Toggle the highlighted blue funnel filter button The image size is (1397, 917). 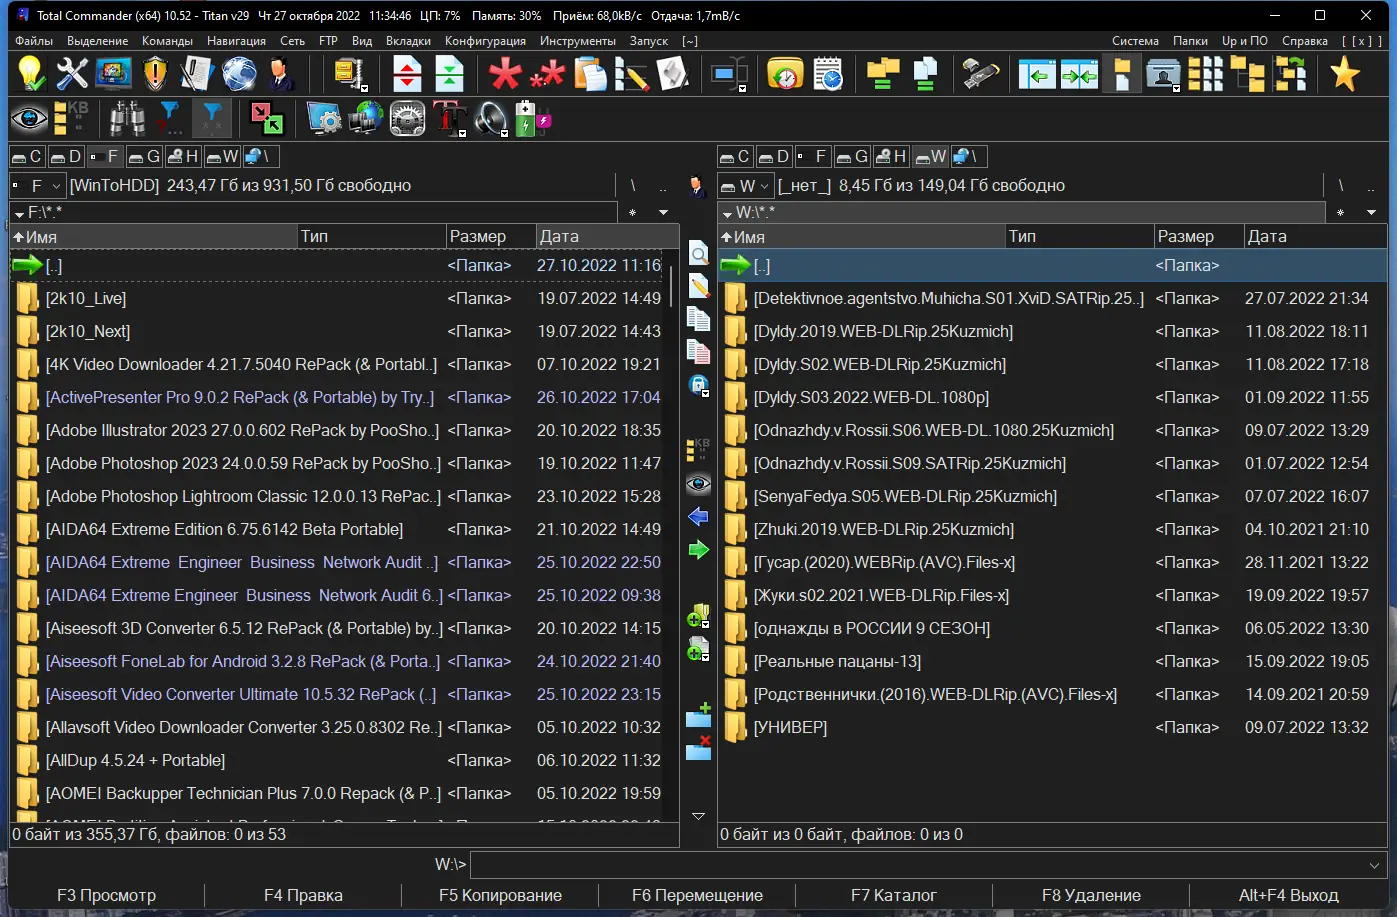[x=211, y=119]
